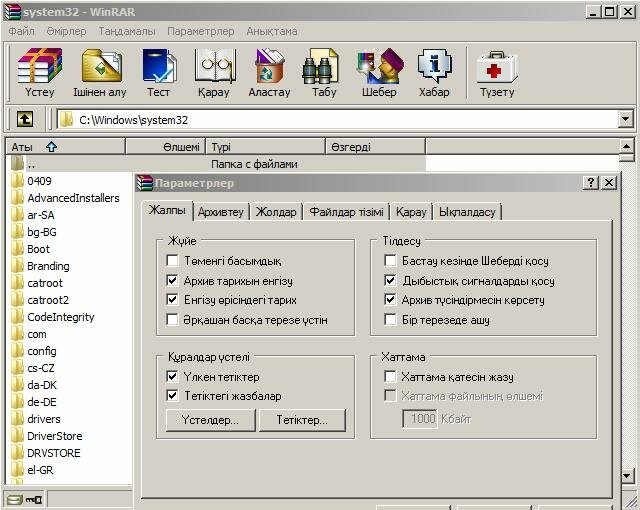Switch to the Ықпалдасу tab
Viewport: 640px width, 510px height.
coord(467,212)
